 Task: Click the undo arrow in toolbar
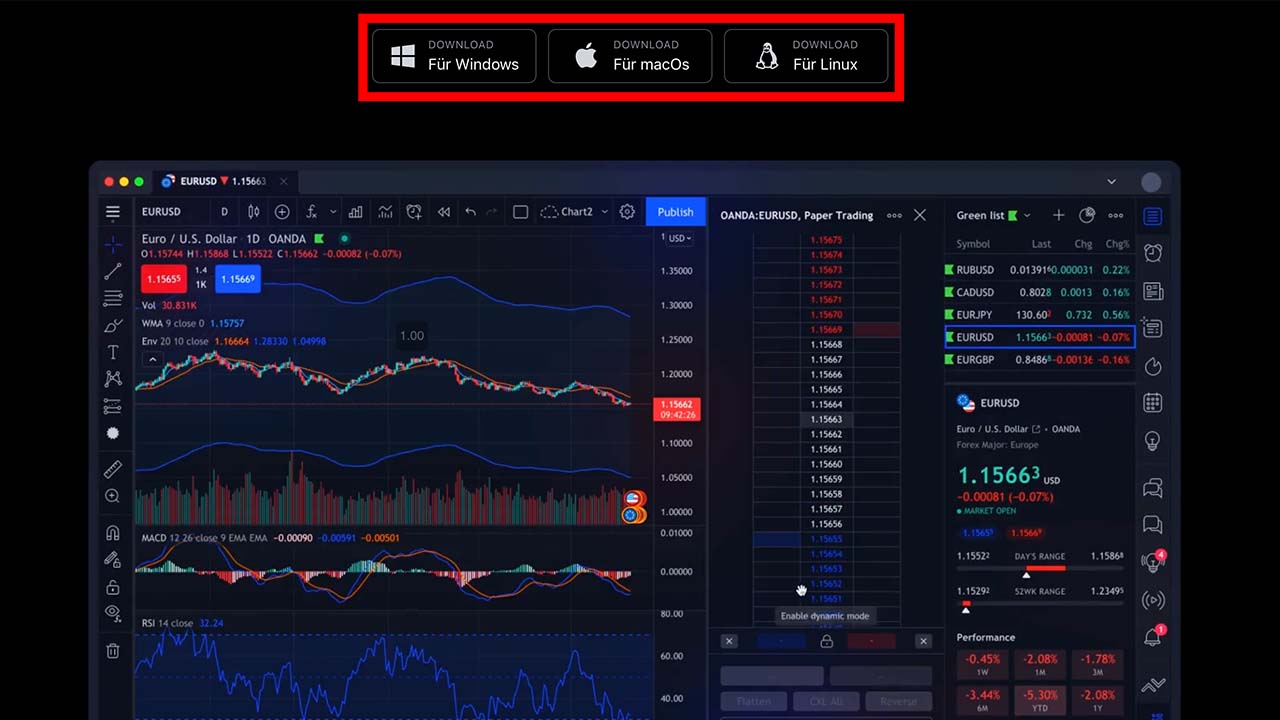coord(470,212)
